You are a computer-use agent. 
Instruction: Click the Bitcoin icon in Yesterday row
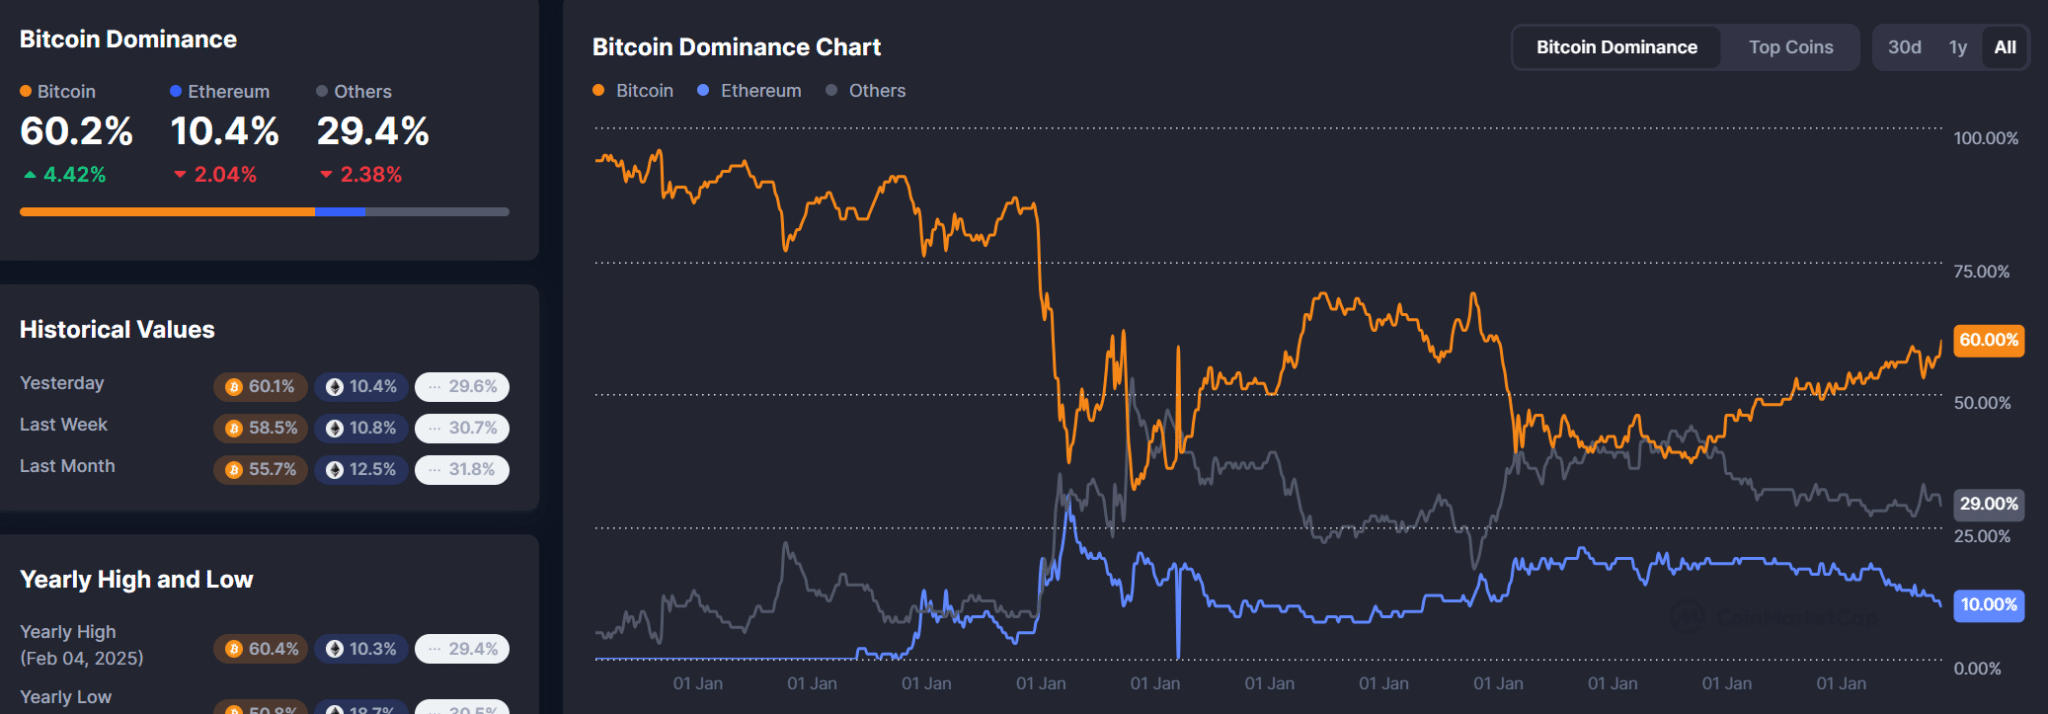pos(234,387)
